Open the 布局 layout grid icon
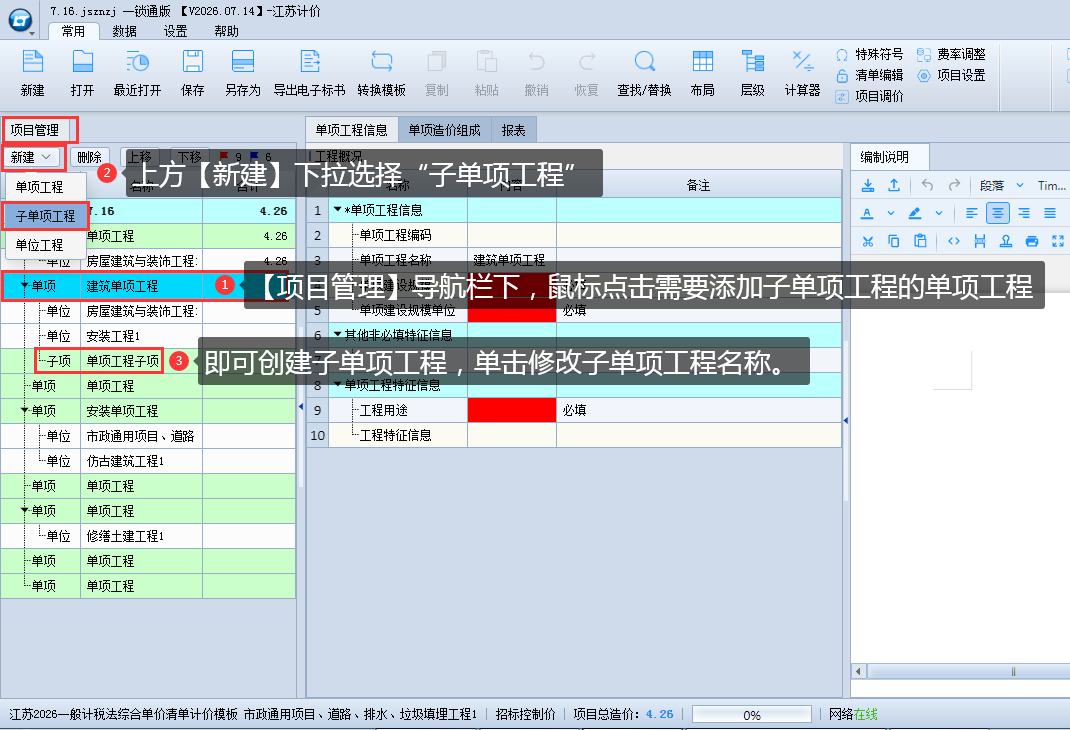The width and height of the screenshot is (1070, 730). click(x=702, y=62)
